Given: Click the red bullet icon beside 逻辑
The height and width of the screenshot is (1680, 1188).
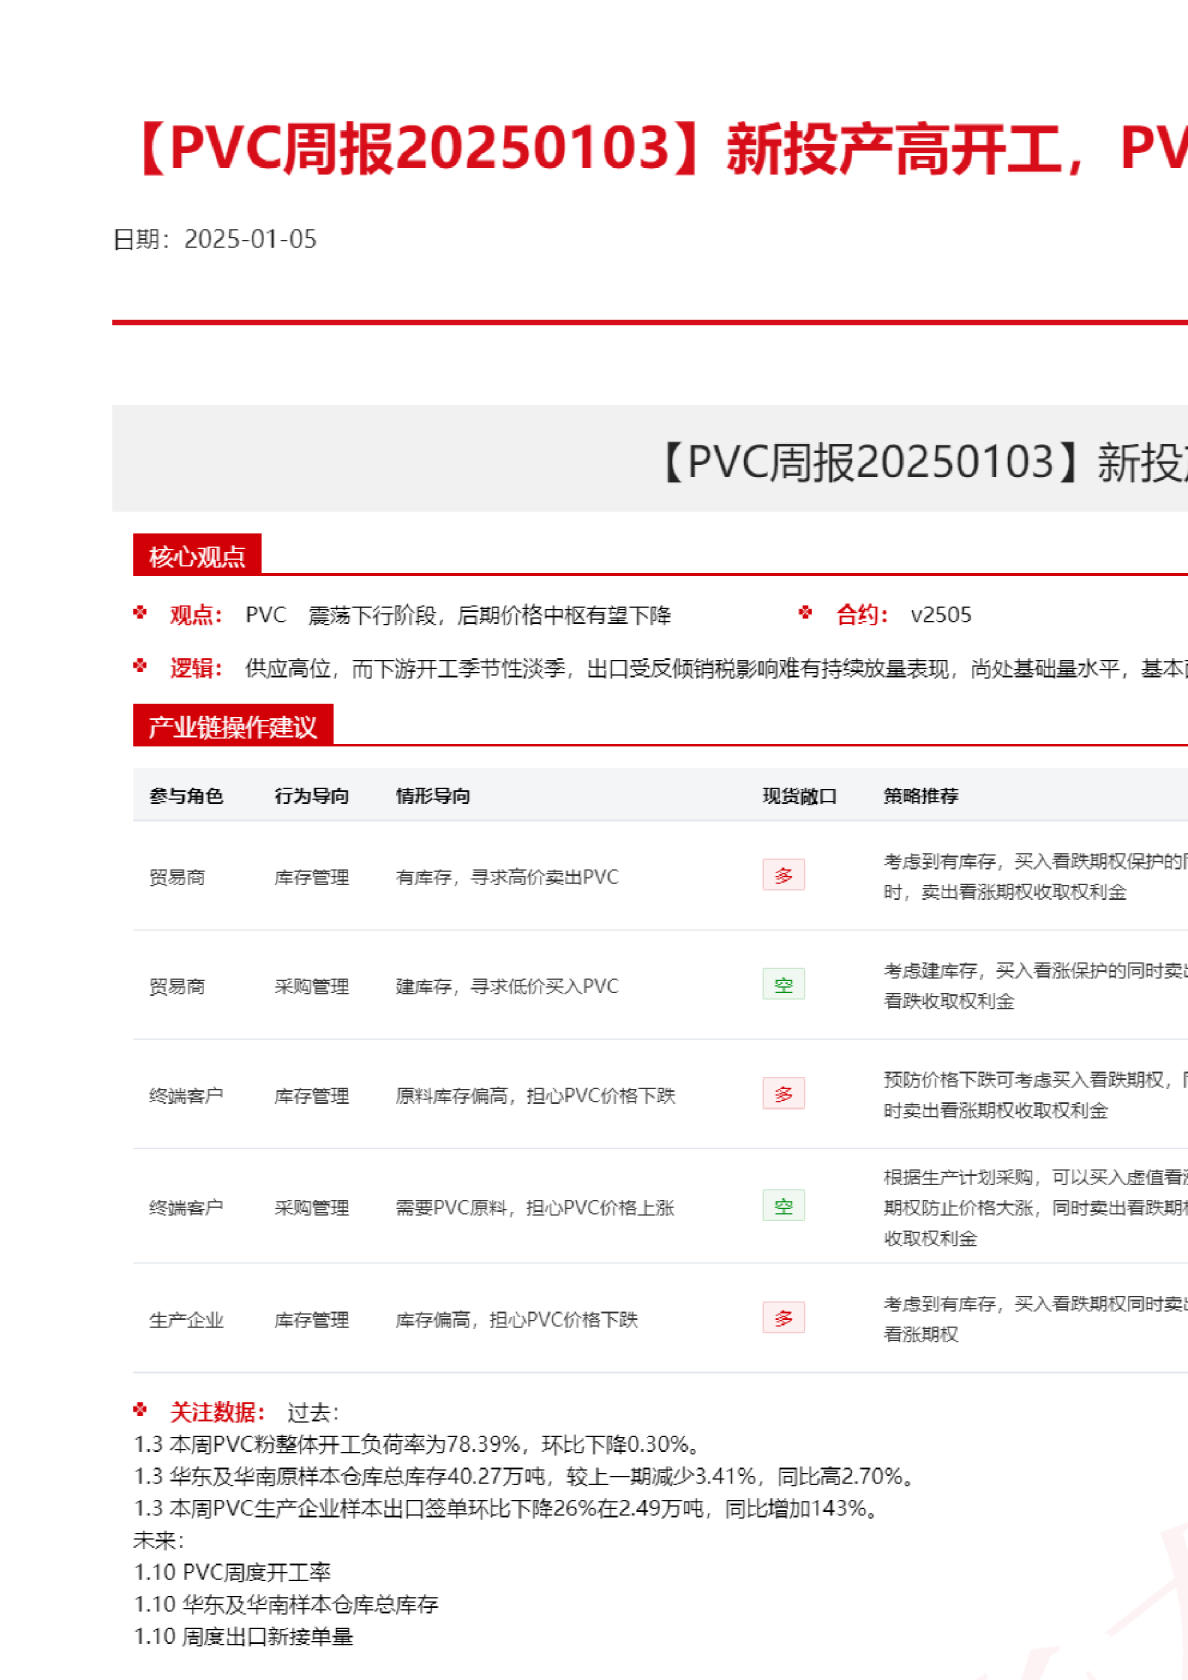Looking at the screenshot, I should (x=140, y=666).
